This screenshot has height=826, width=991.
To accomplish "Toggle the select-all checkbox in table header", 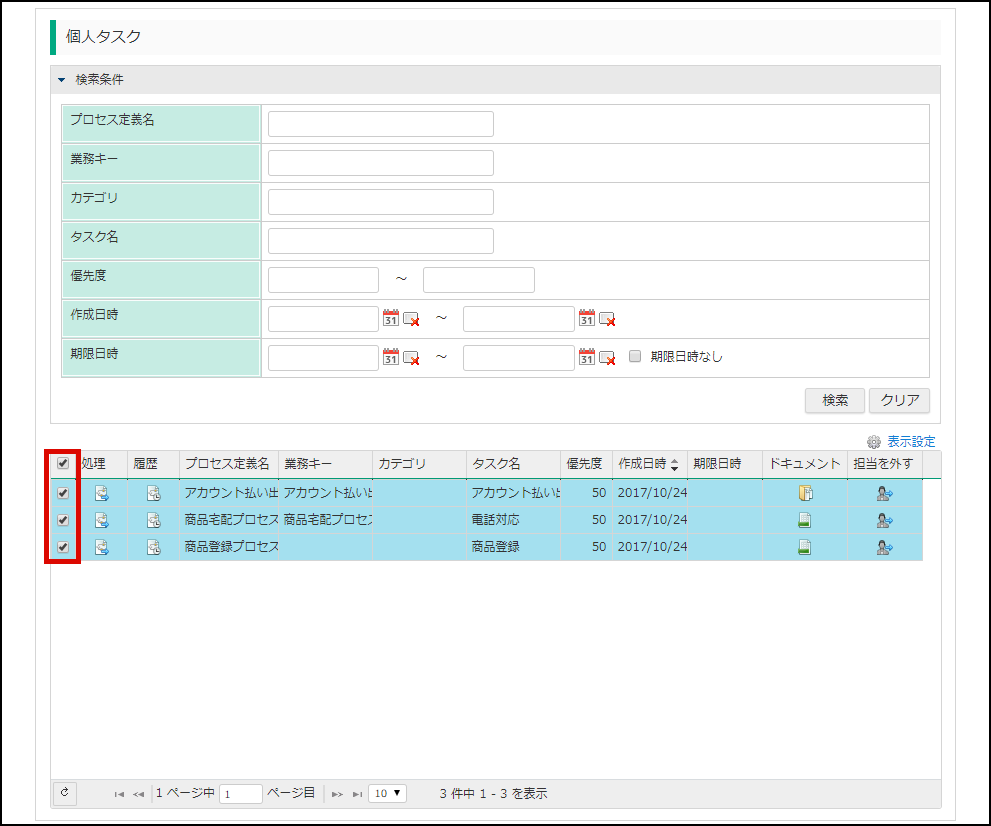I will point(63,464).
